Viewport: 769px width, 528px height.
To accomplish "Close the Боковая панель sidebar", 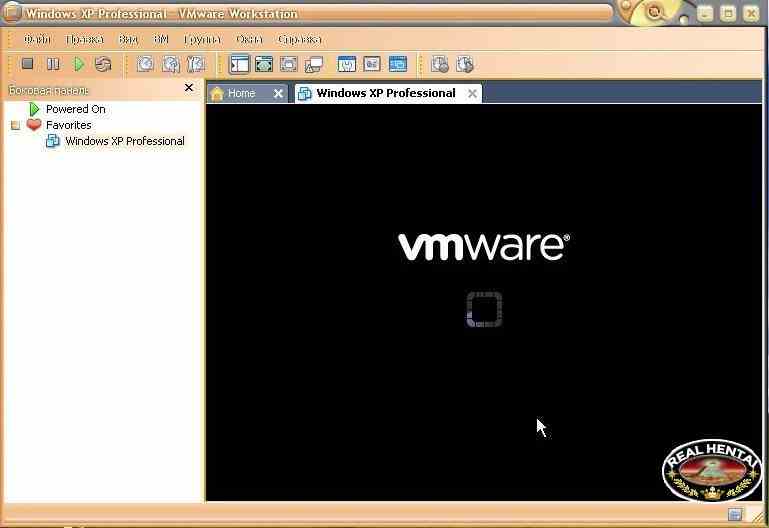I will pos(189,88).
